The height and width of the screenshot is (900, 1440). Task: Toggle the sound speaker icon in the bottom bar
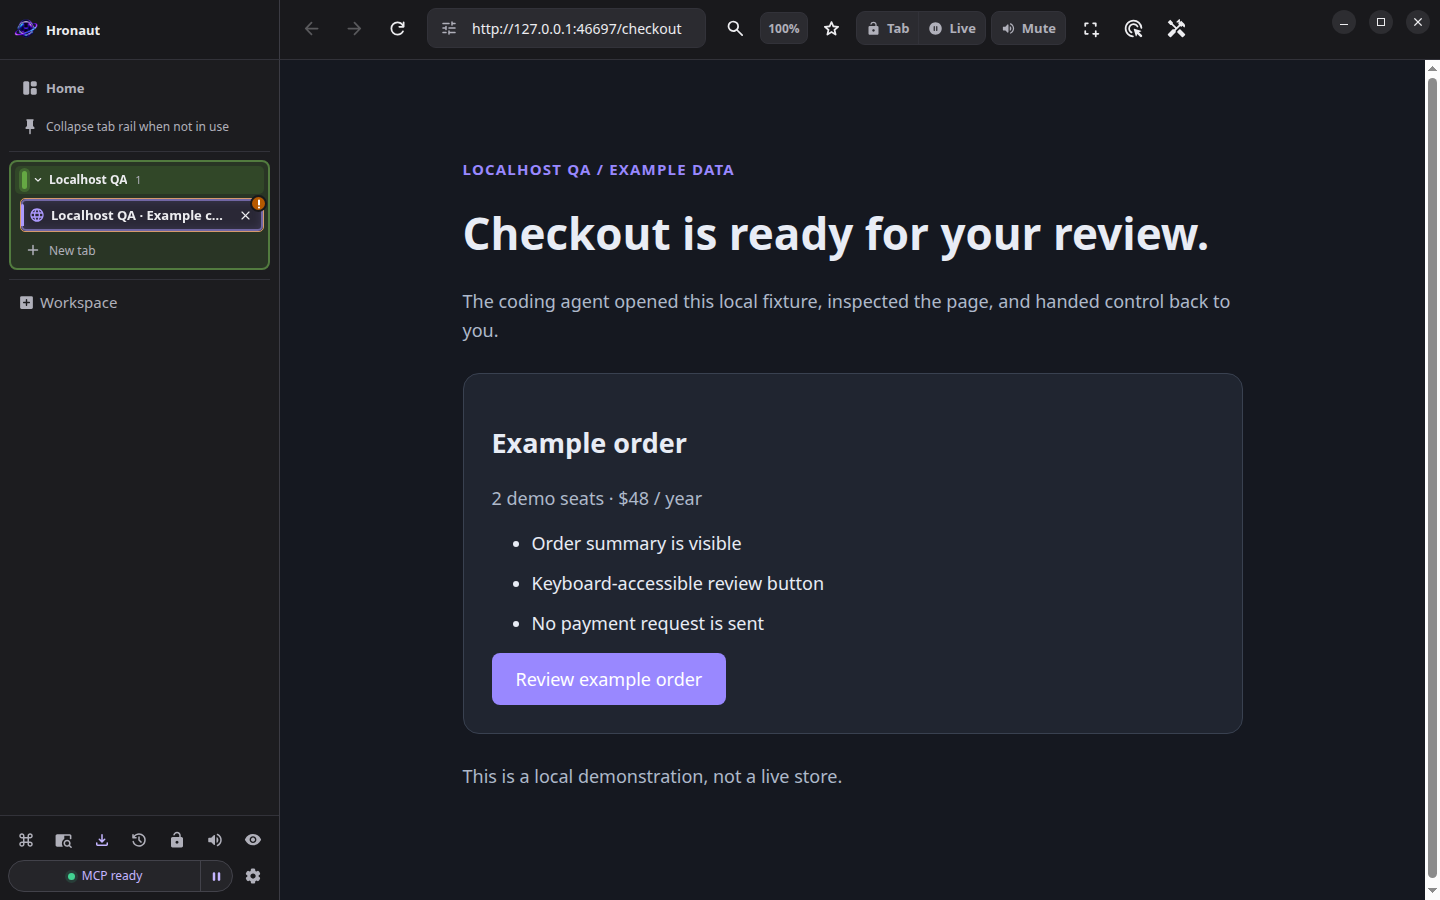pyautogui.click(x=215, y=840)
